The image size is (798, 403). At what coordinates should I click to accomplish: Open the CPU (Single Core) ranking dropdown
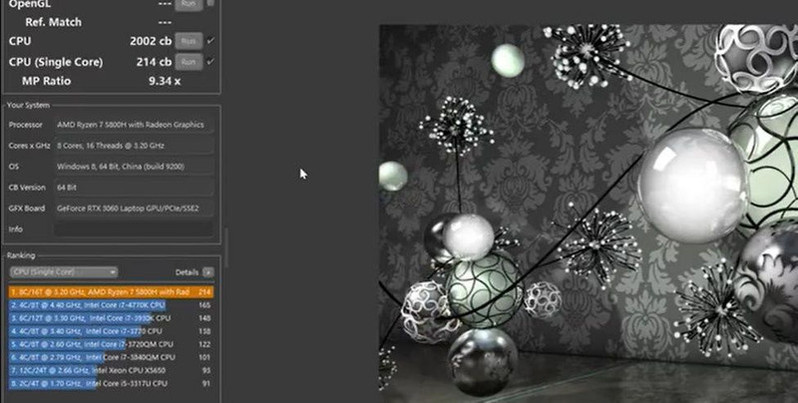(x=64, y=271)
